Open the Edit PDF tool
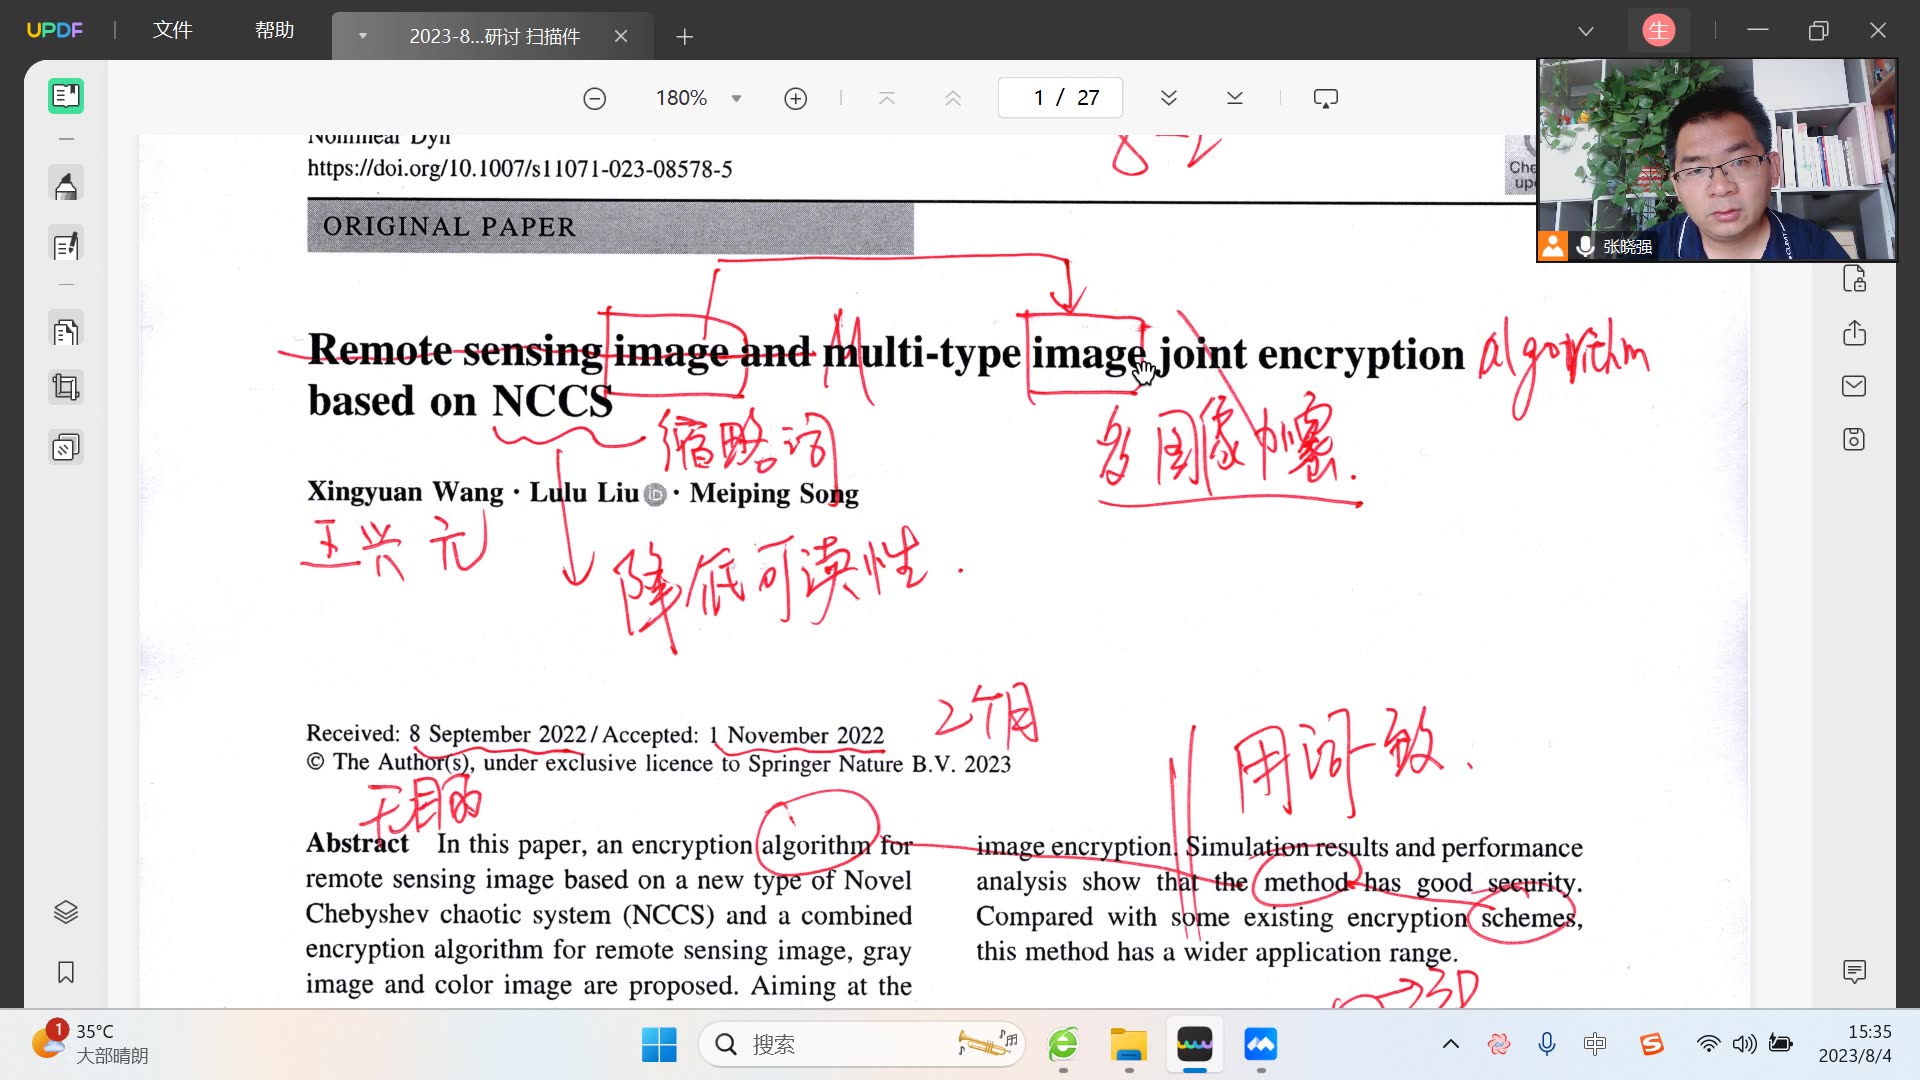This screenshot has width=1920, height=1080. pyautogui.click(x=66, y=246)
